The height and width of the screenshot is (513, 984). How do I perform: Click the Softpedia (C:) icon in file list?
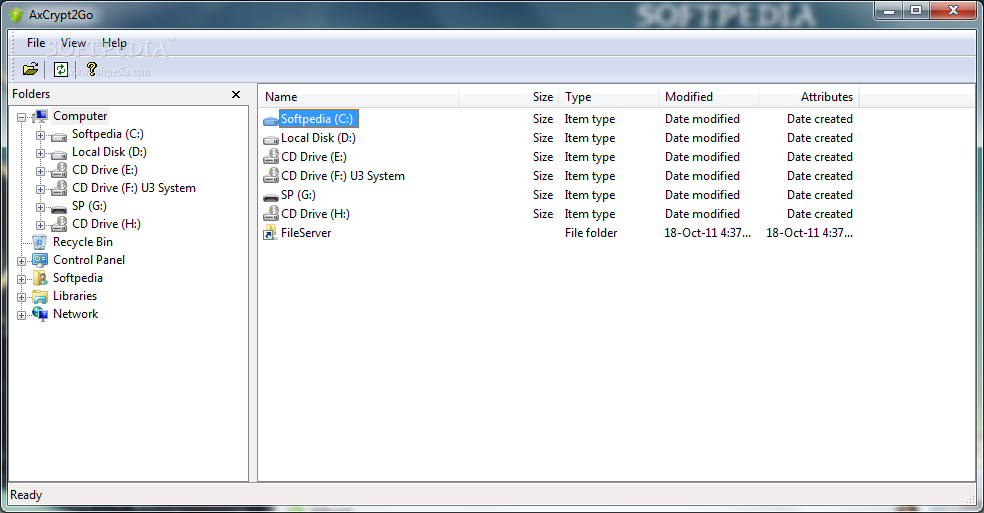(x=270, y=120)
